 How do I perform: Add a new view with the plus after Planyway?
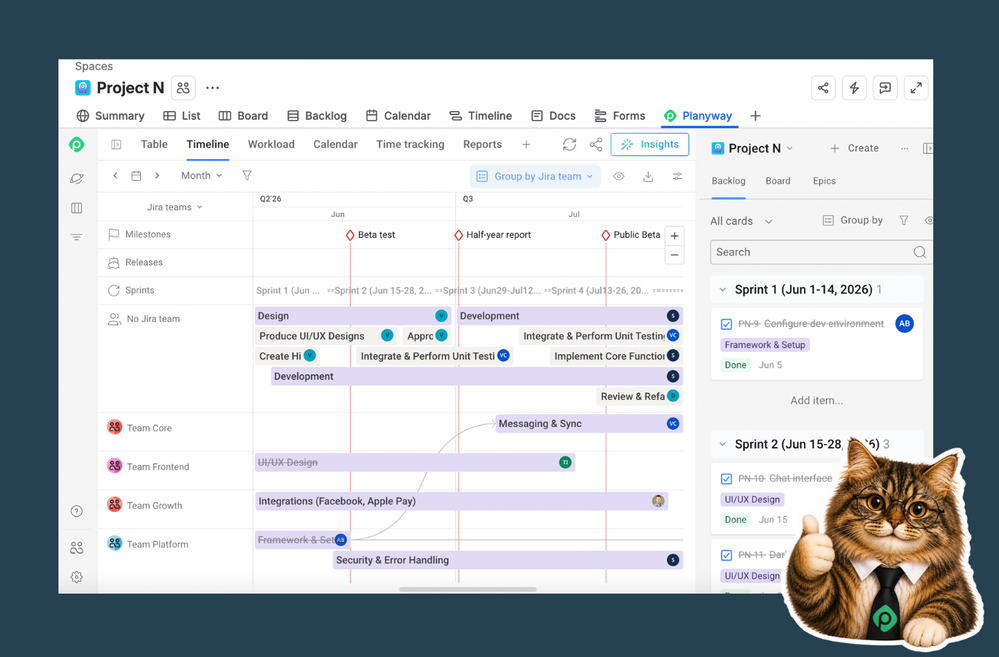click(755, 116)
